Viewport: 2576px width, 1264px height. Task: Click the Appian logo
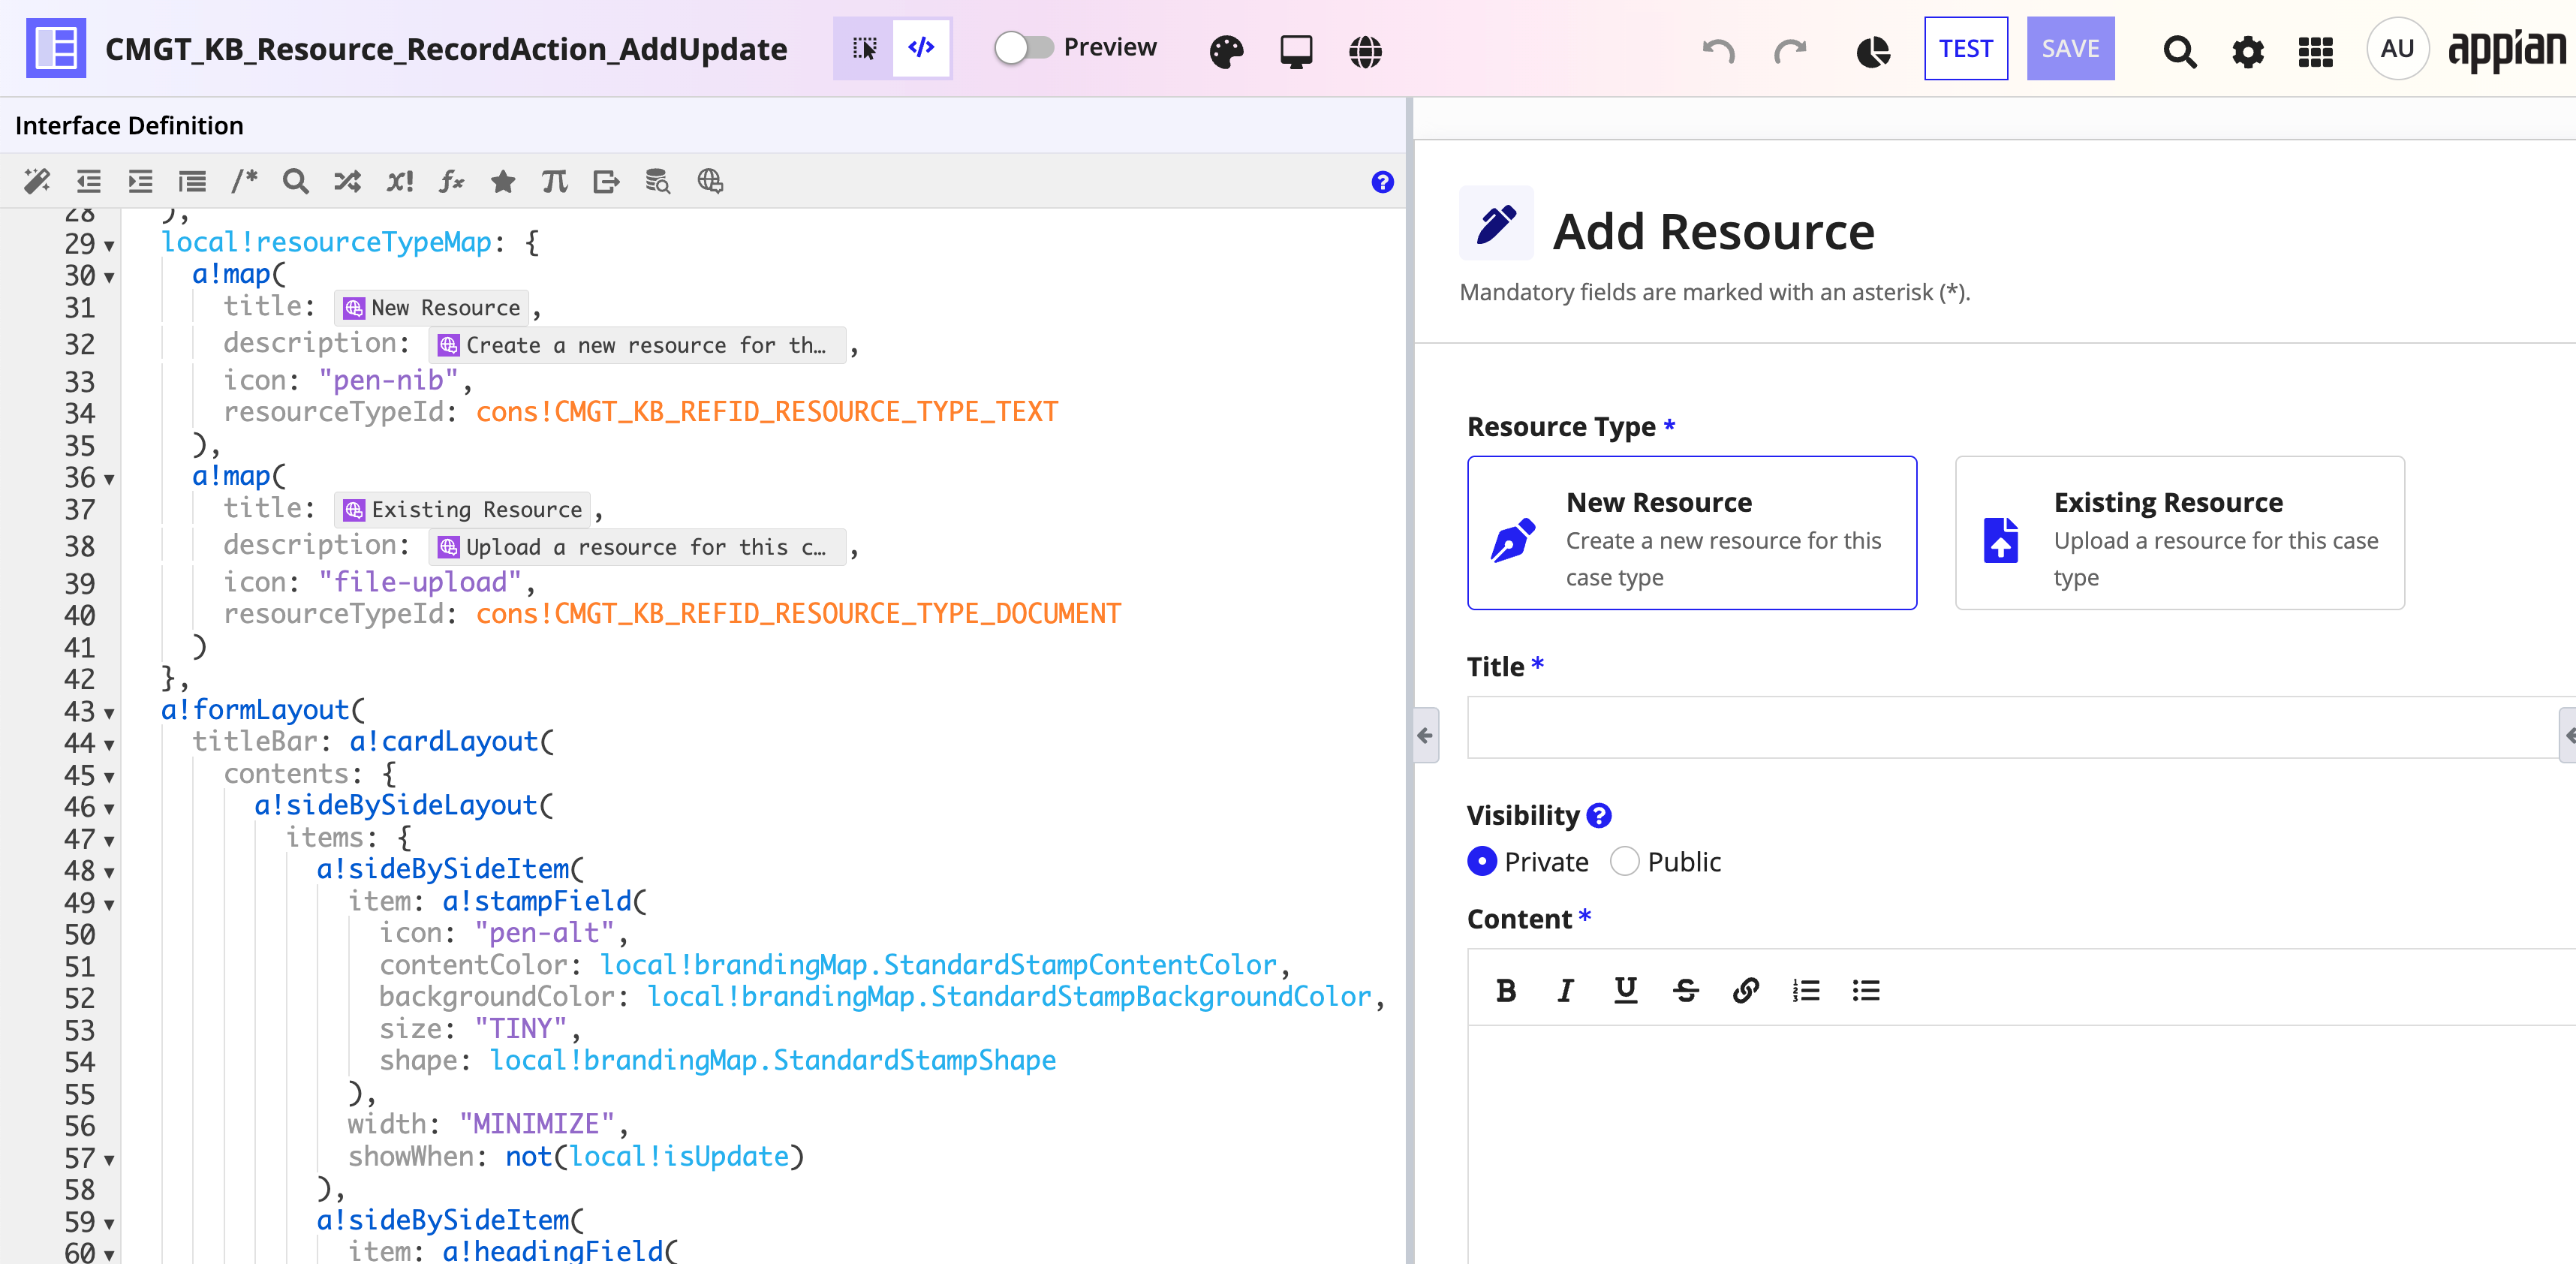(x=2507, y=49)
